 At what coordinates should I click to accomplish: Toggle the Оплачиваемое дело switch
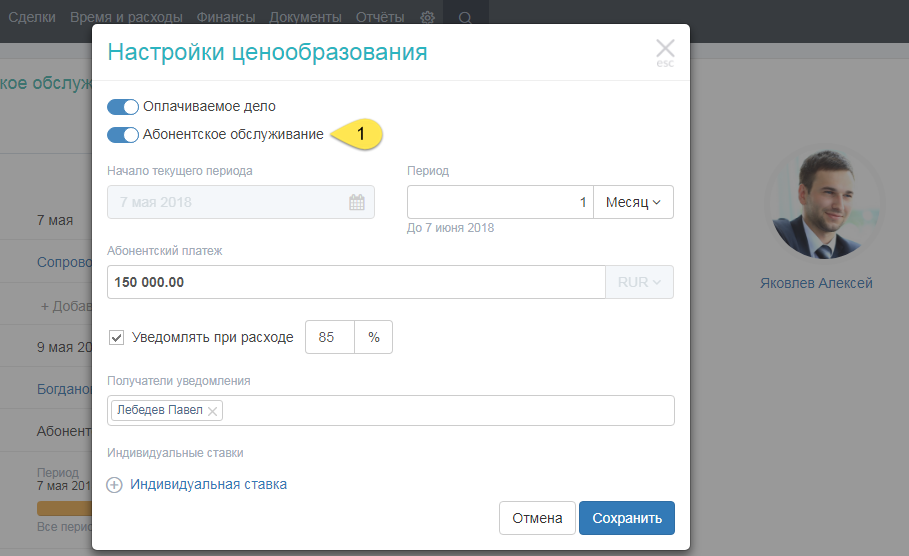coord(122,106)
